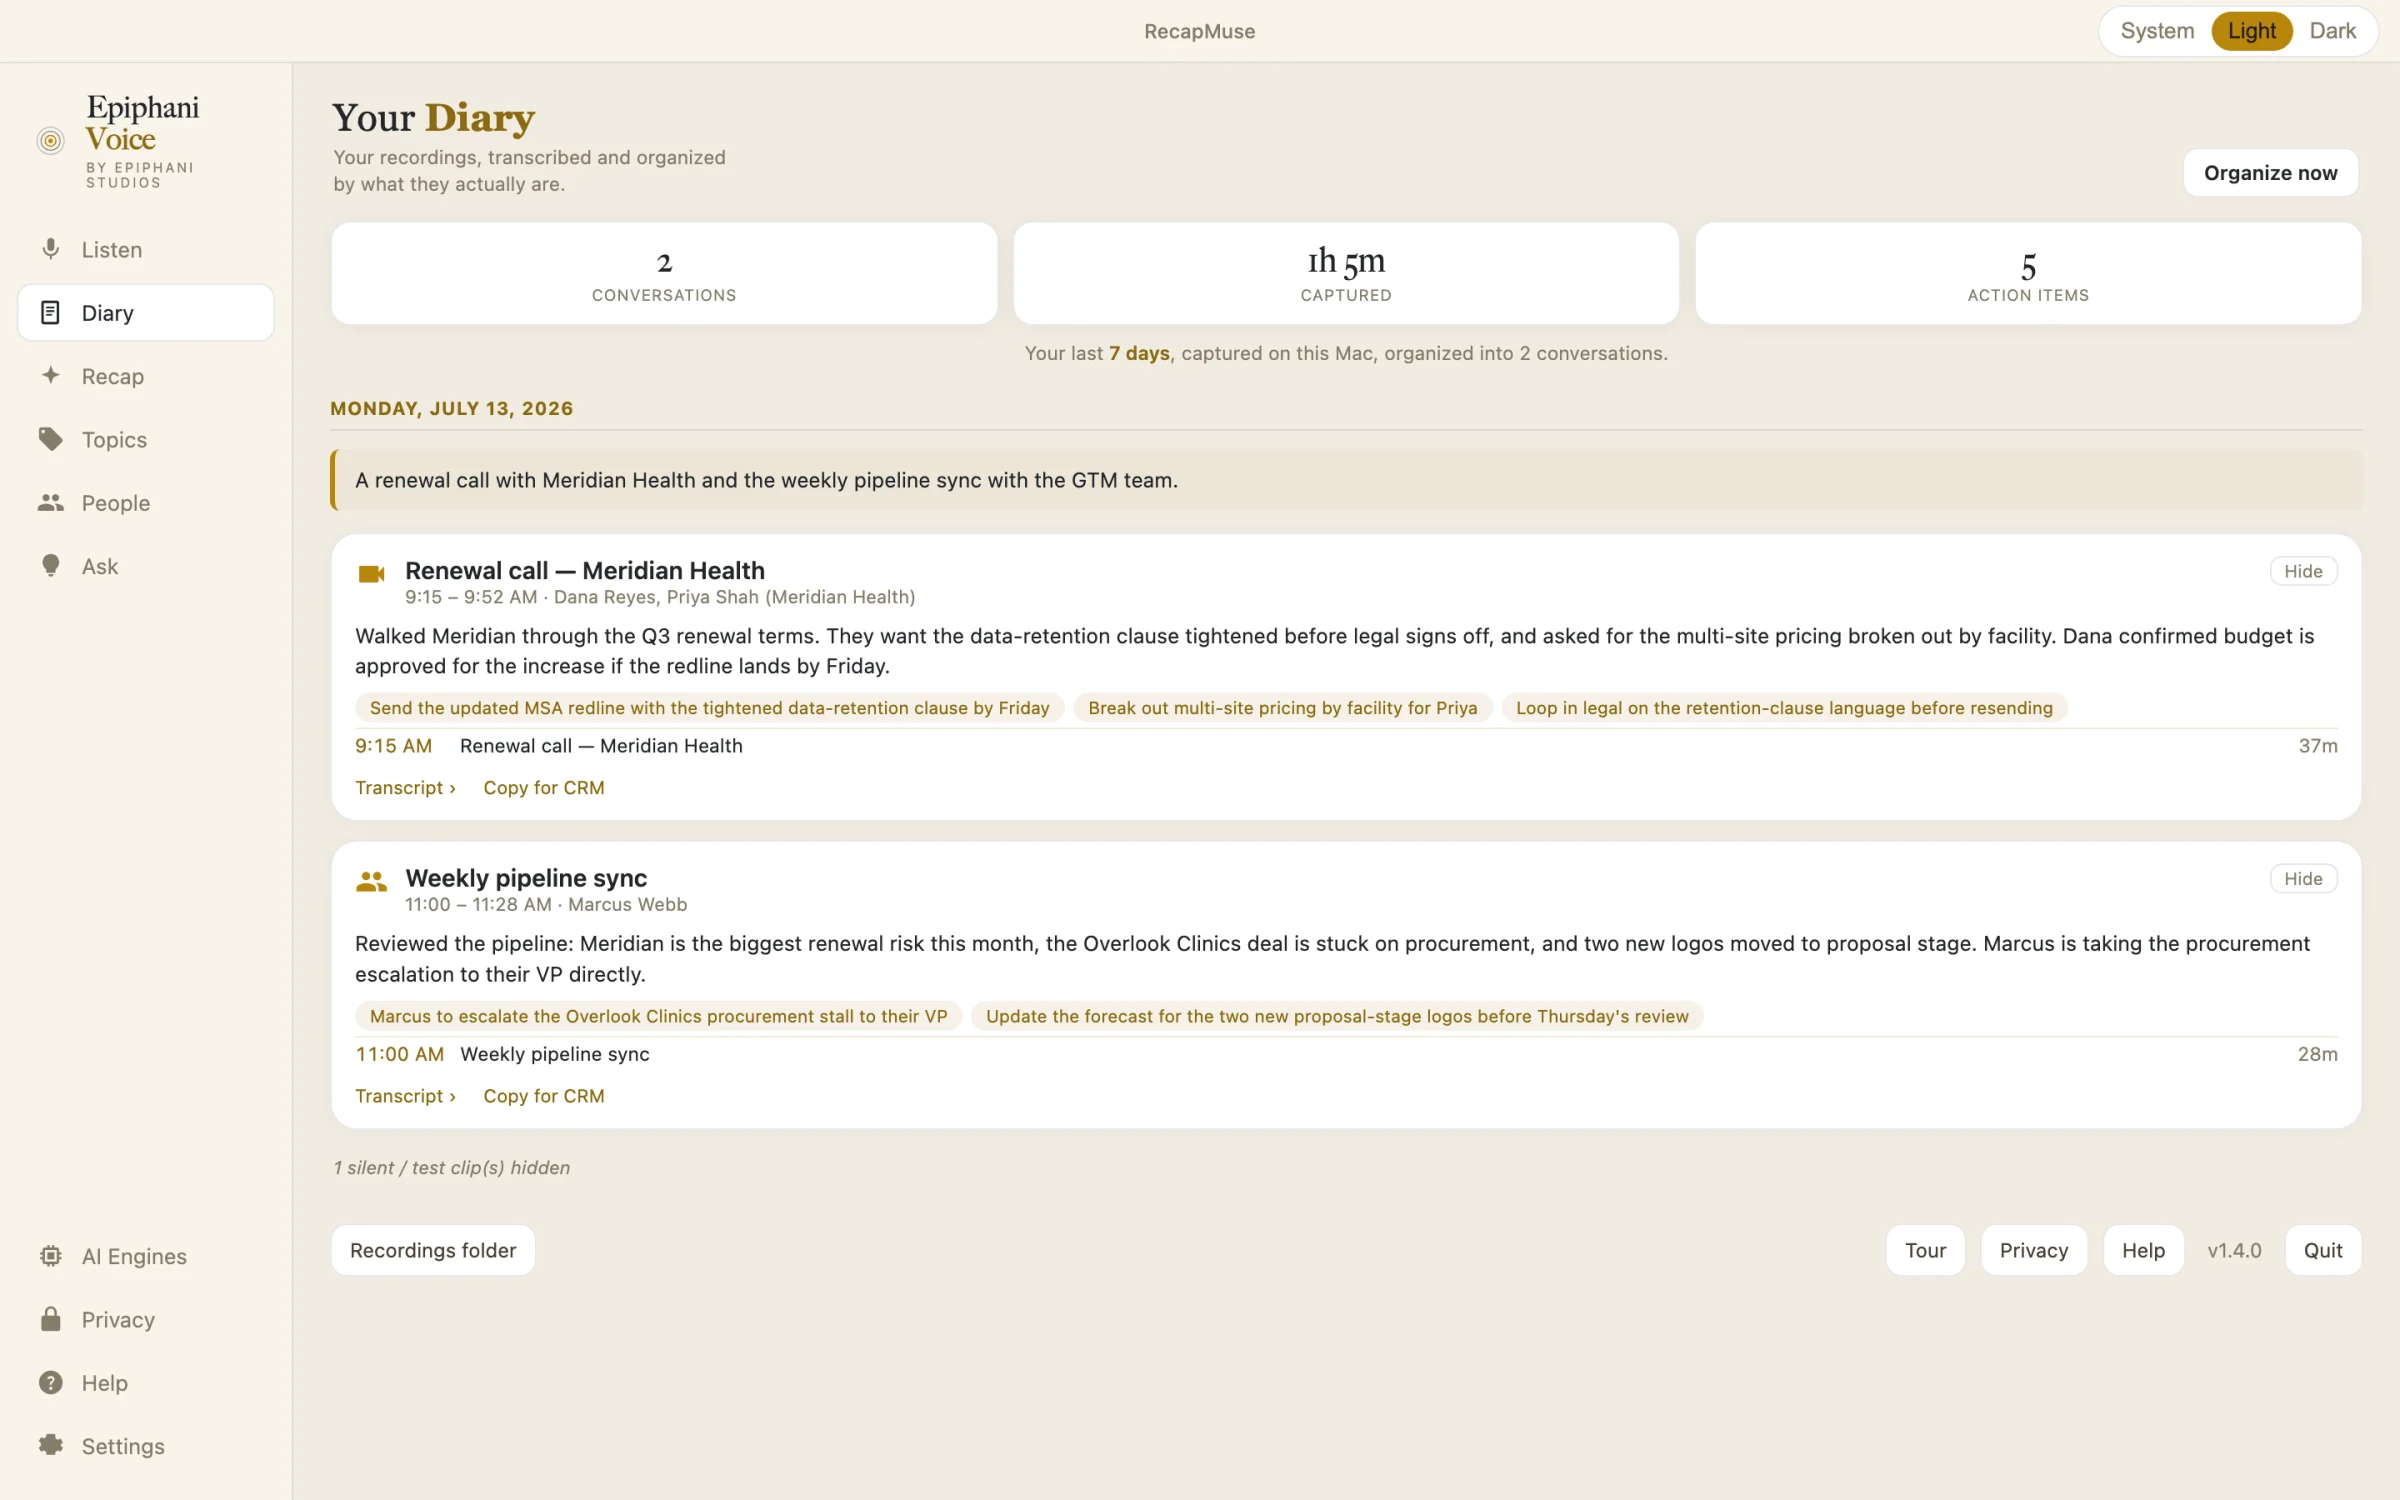
Task: Copy Weekly pipeline sync for CRM
Action: 544,1096
